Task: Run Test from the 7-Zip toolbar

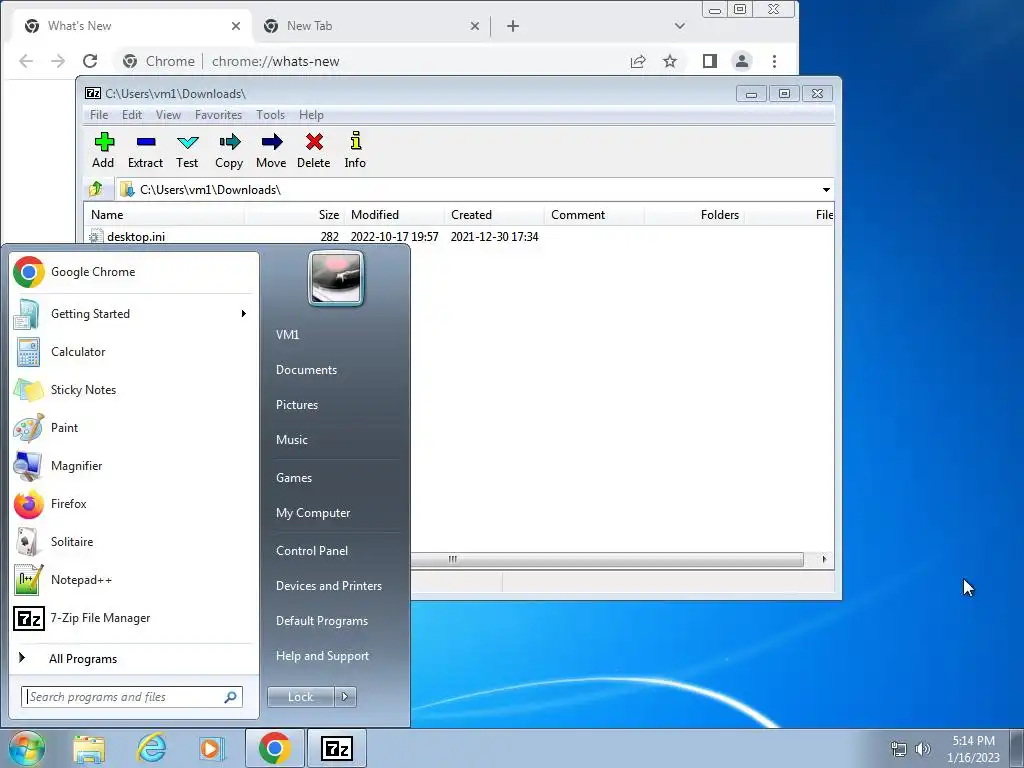Action: pyautogui.click(x=187, y=150)
